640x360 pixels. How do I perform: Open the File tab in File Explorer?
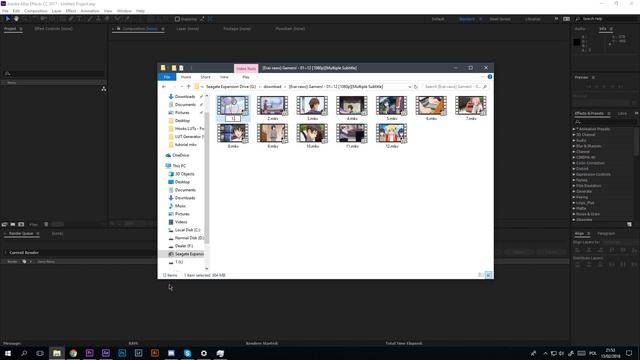pyautogui.click(x=167, y=77)
